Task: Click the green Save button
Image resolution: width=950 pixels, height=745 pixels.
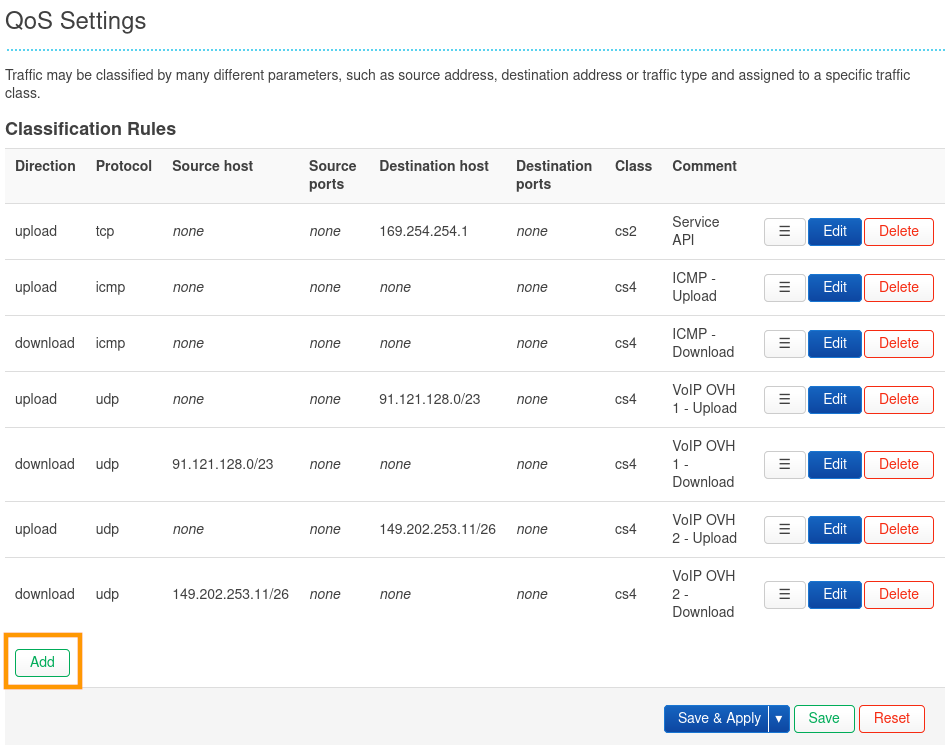Action: coord(824,718)
